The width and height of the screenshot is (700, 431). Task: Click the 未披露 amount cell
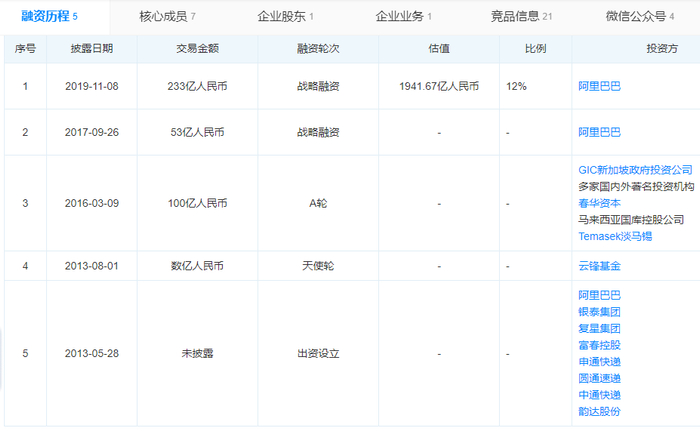(197, 353)
